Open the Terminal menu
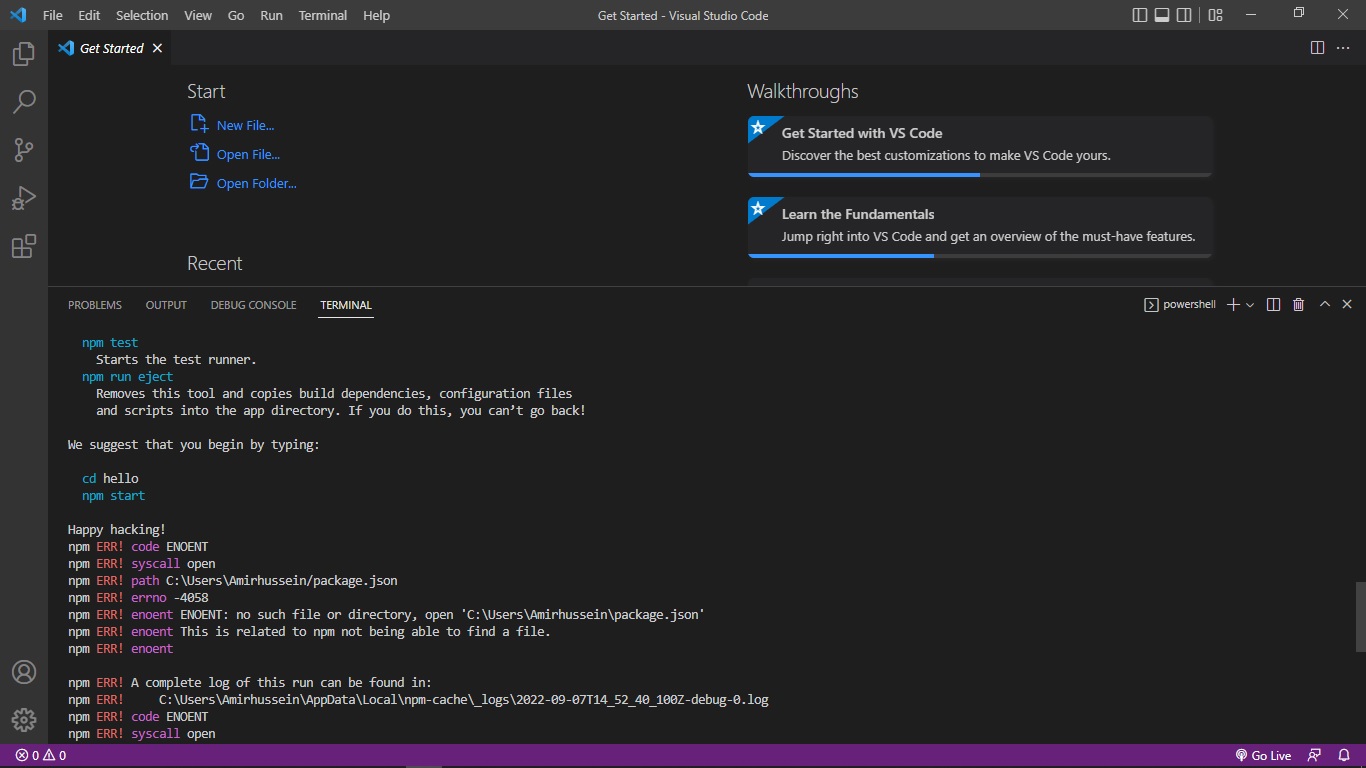 (323, 15)
